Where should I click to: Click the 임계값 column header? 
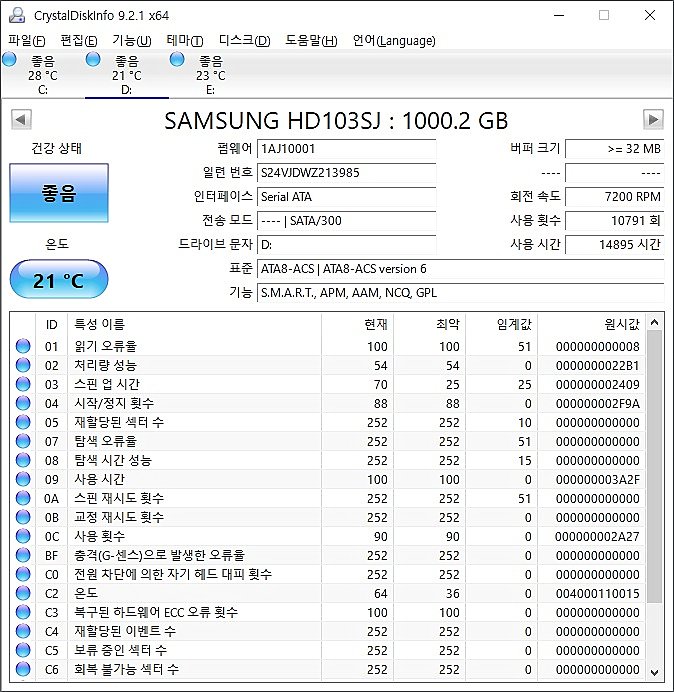click(x=501, y=324)
